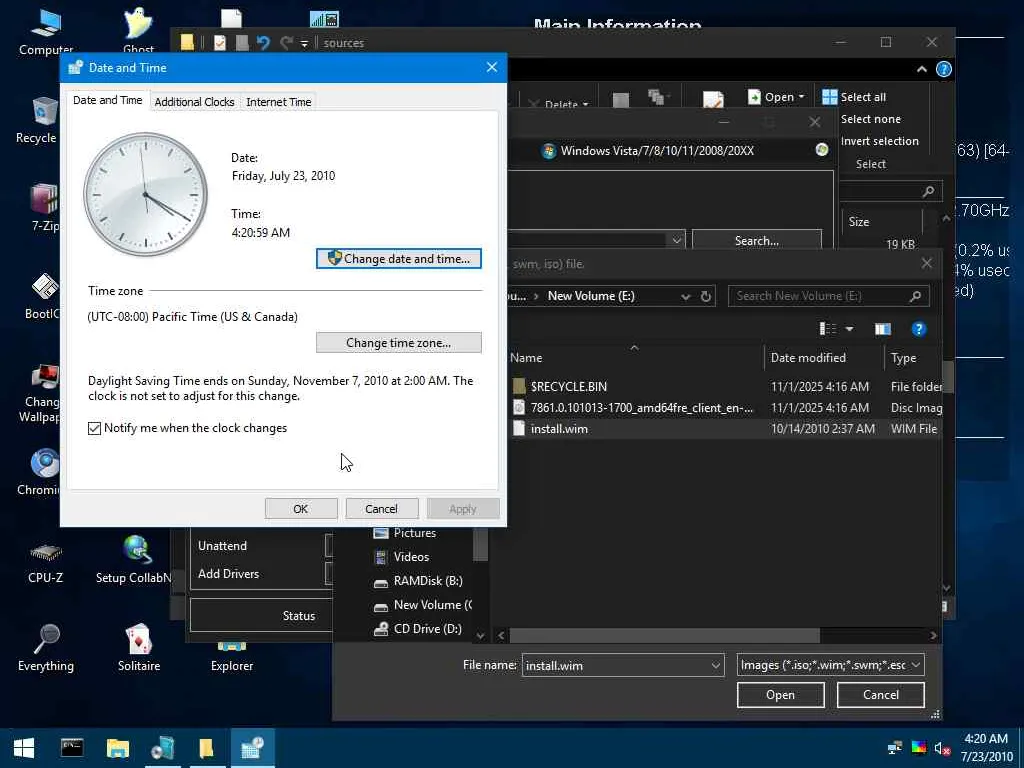Sort files by the Date modified column
Image resolution: width=1024 pixels, height=768 pixels.
click(x=808, y=358)
